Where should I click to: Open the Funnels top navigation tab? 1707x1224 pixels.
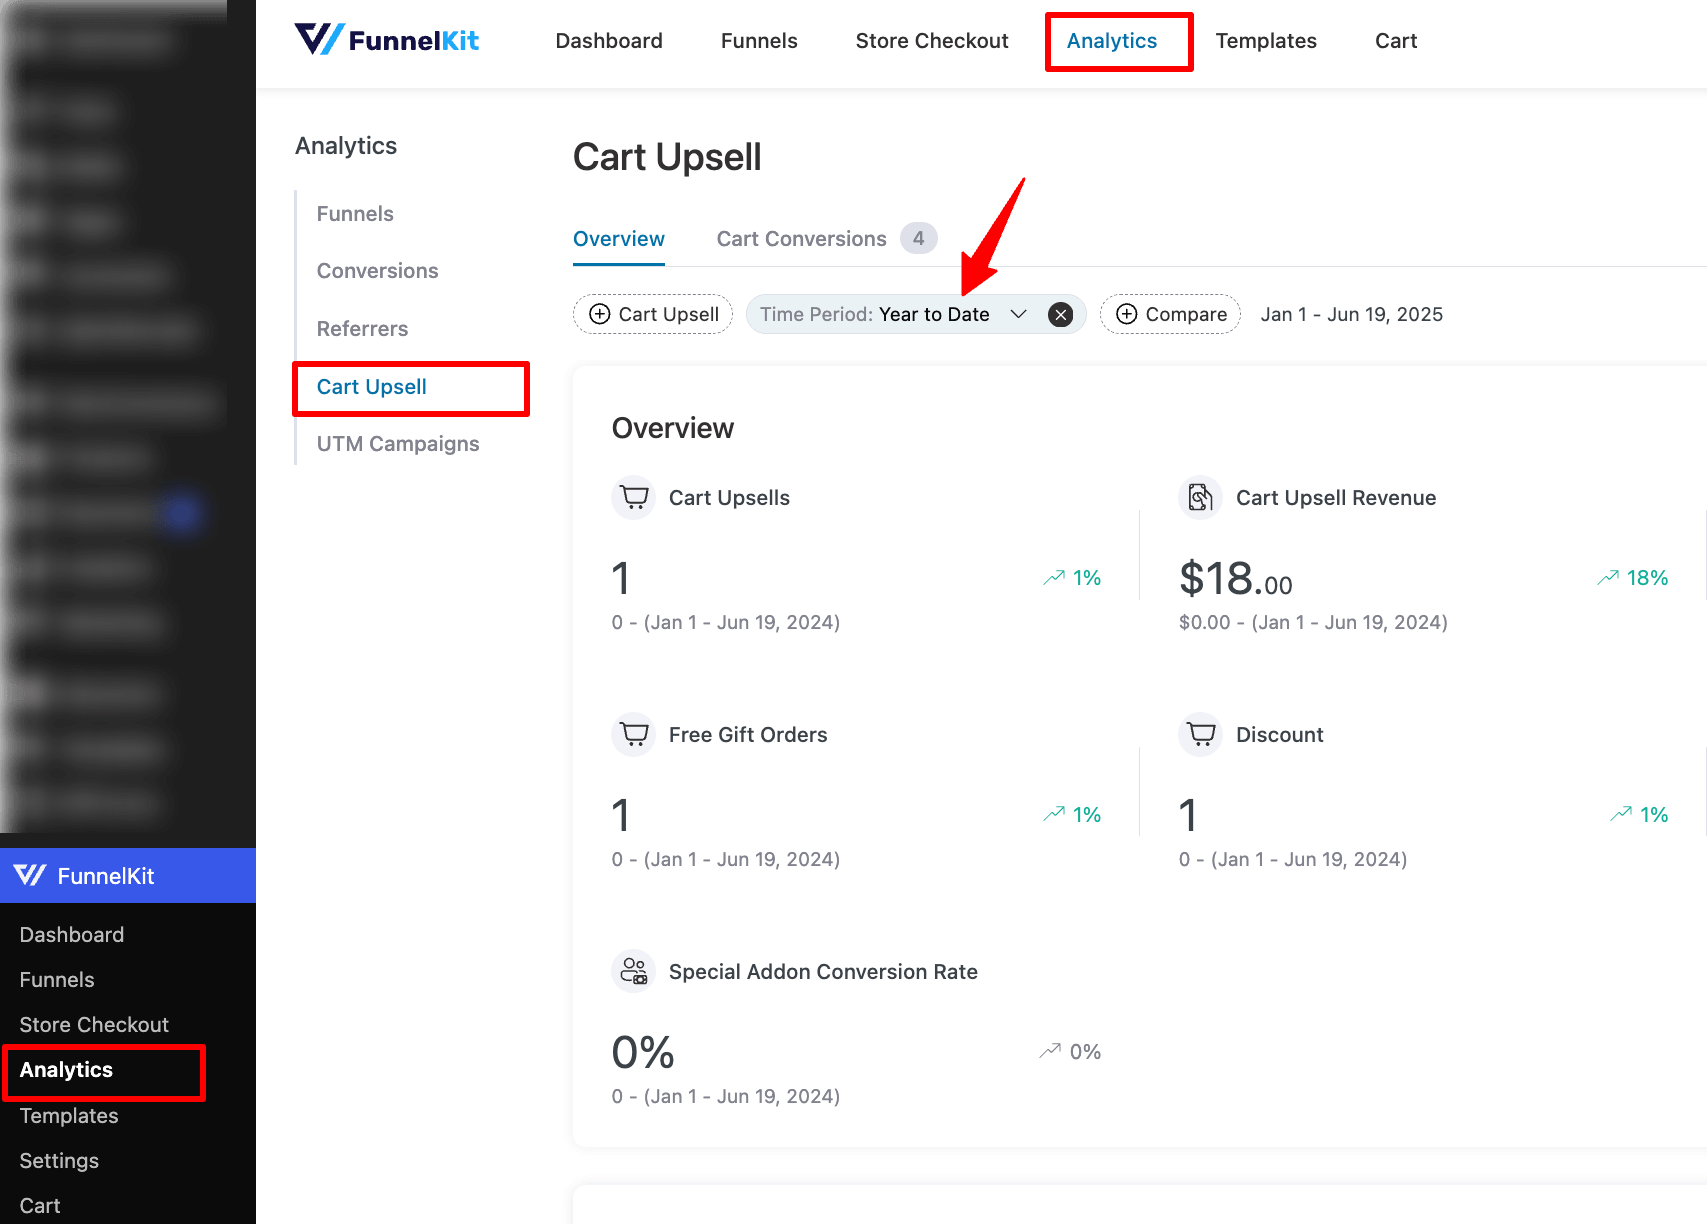[759, 41]
